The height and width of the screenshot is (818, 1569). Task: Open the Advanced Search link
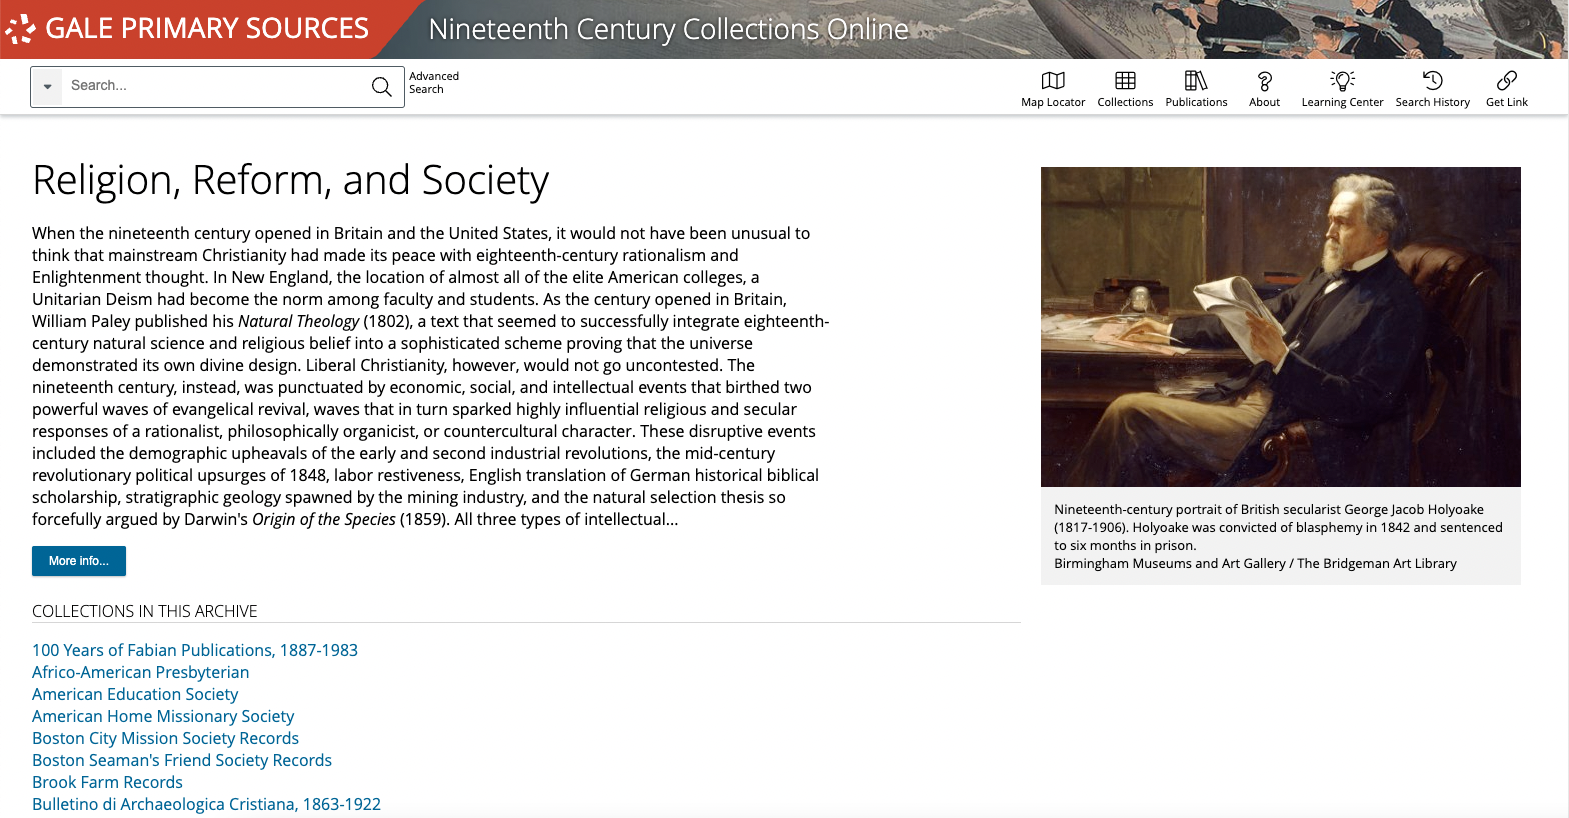pos(433,83)
